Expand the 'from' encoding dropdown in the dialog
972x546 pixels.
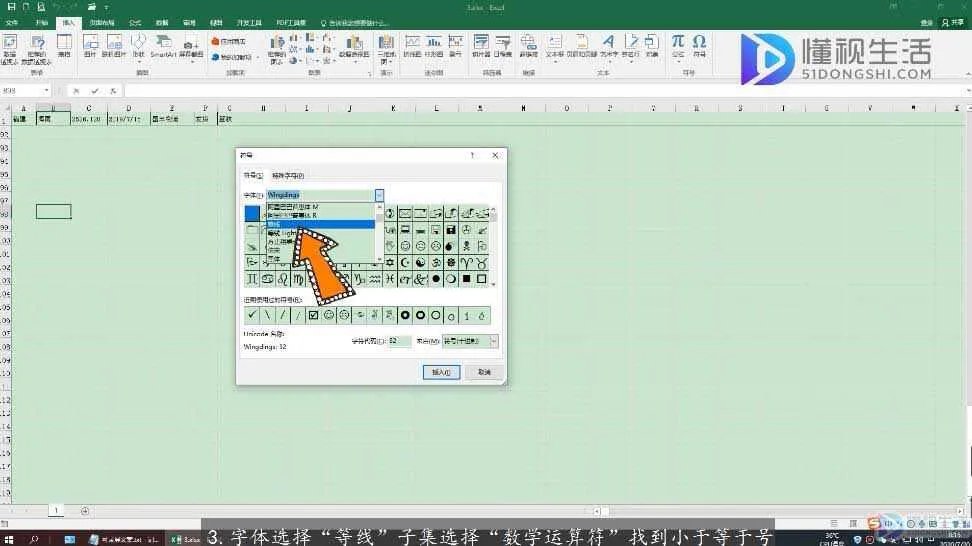pos(493,341)
